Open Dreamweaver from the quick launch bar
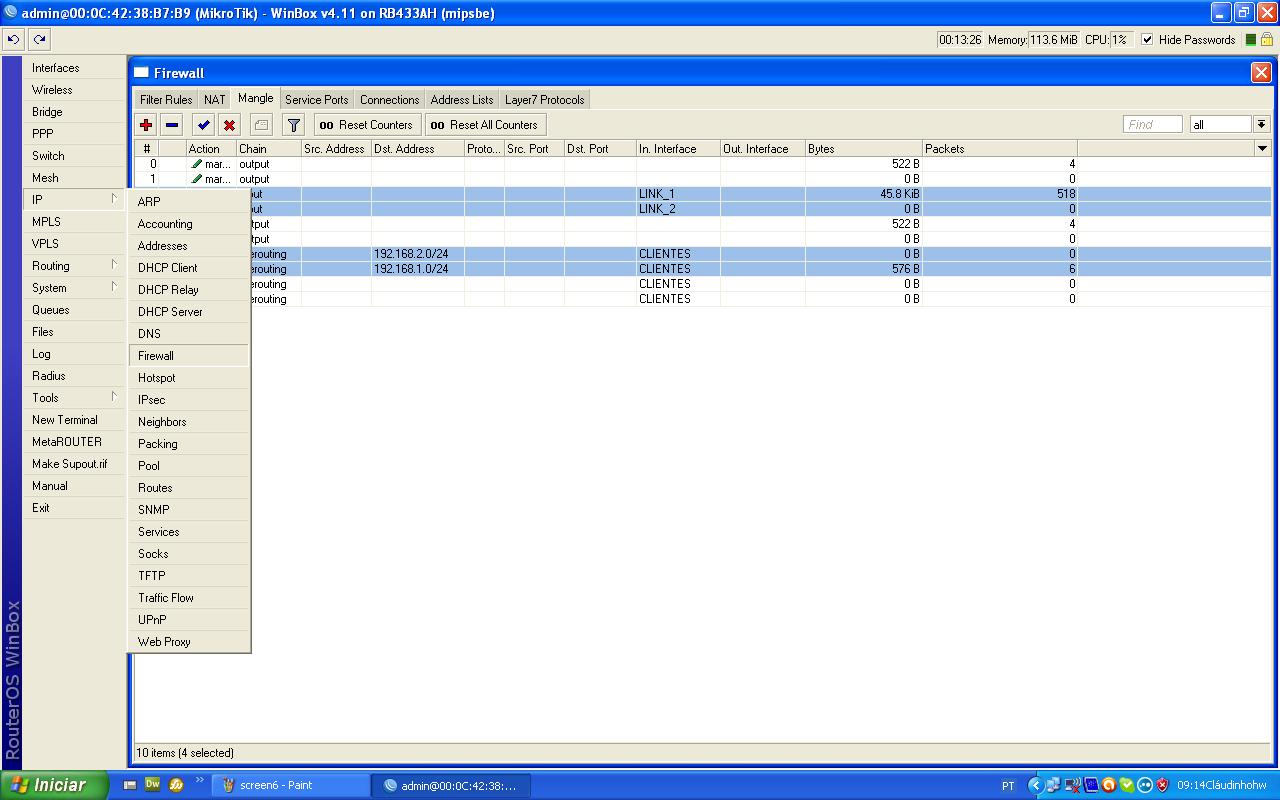Screen dimensions: 1280x800 (153, 785)
